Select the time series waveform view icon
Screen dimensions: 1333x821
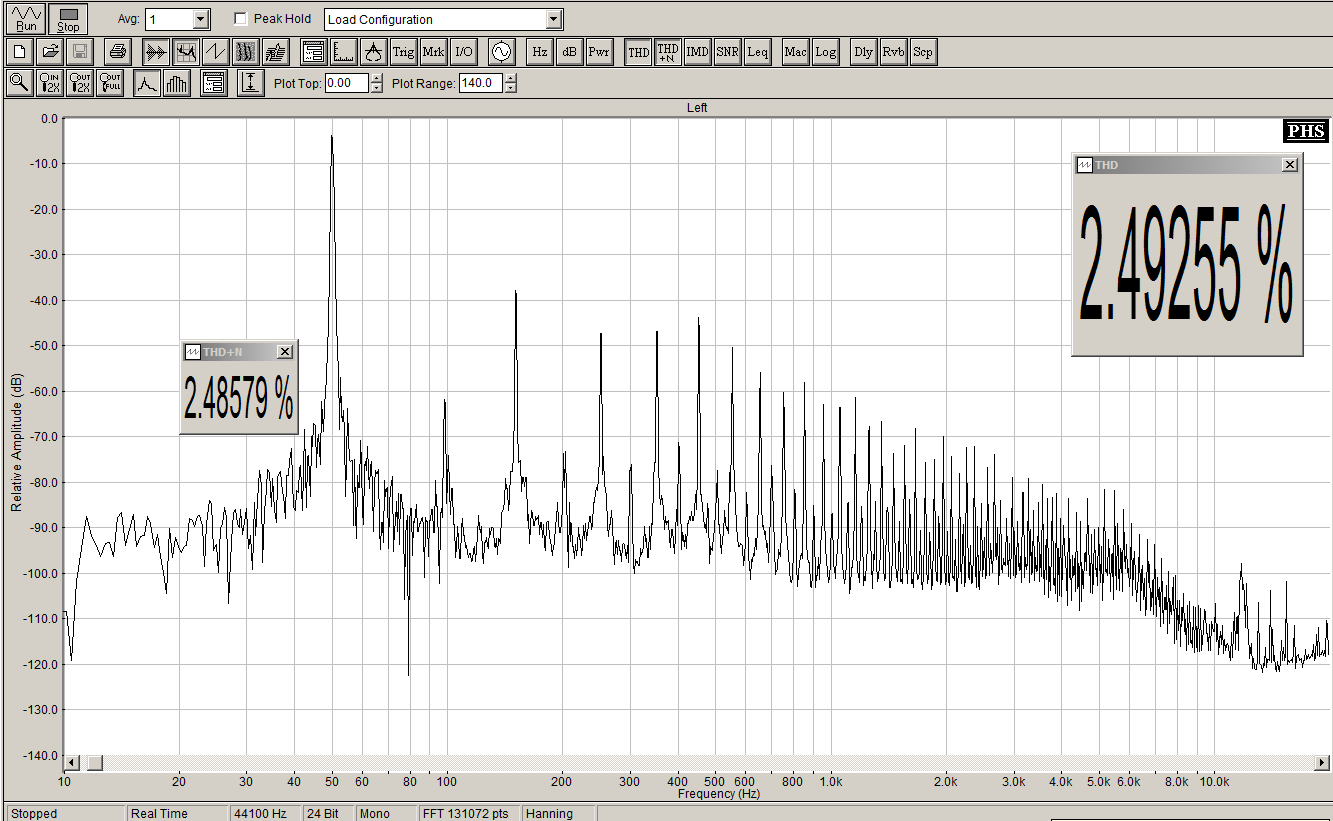tap(156, 52)
